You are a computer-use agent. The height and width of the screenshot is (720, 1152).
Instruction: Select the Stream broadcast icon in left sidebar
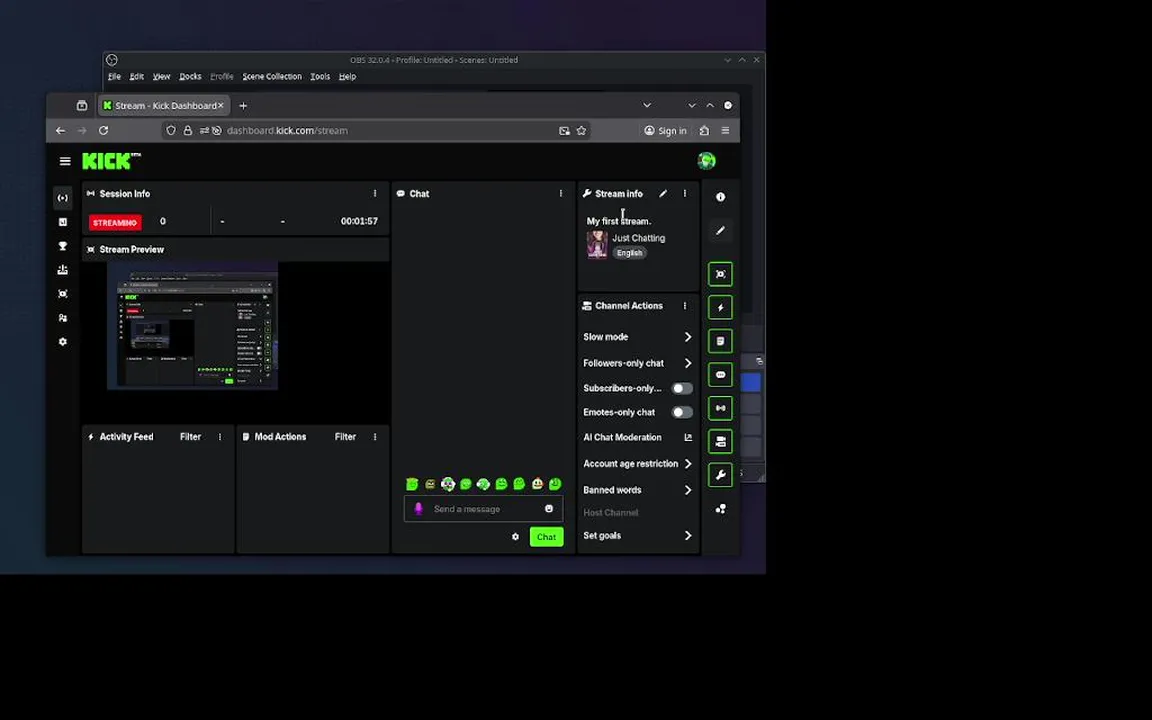(62, 198)
